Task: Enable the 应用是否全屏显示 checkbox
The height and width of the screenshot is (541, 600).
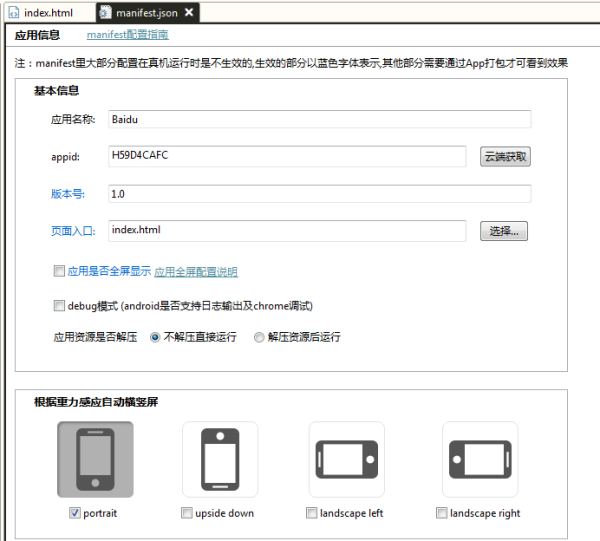Action: (x=59, y=271)
